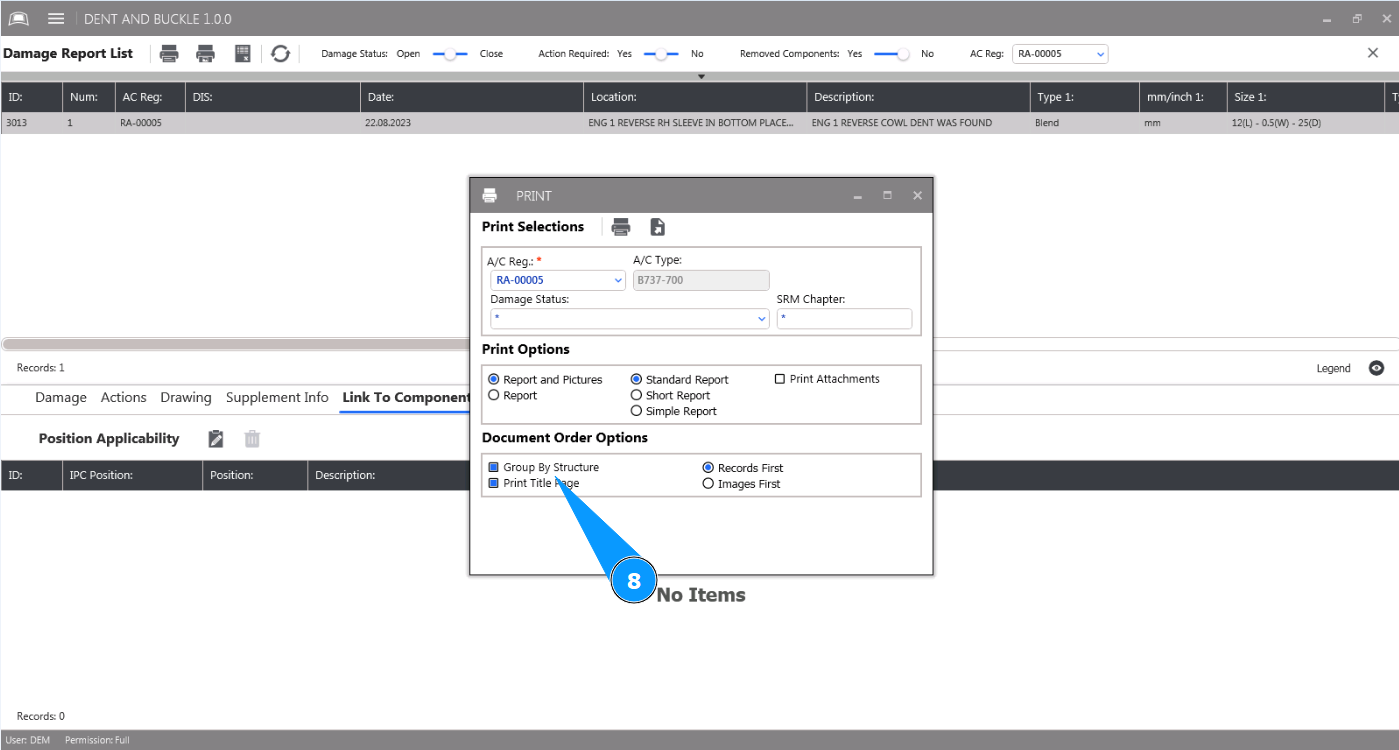Delete position using the trash icon

[x=252, y=438]
